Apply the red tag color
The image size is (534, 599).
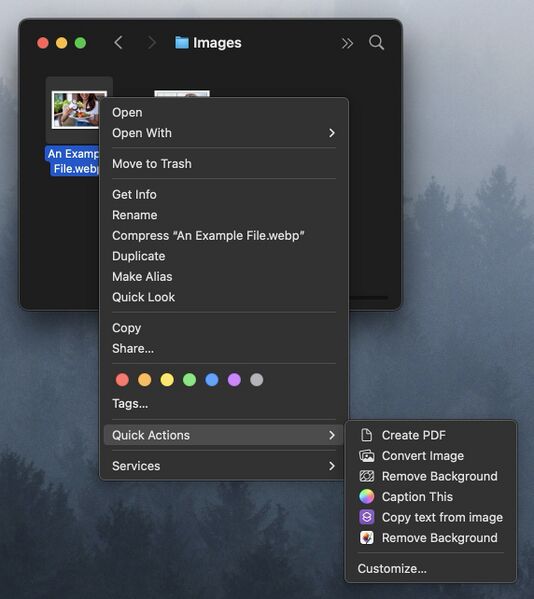[x=122, y=380]
